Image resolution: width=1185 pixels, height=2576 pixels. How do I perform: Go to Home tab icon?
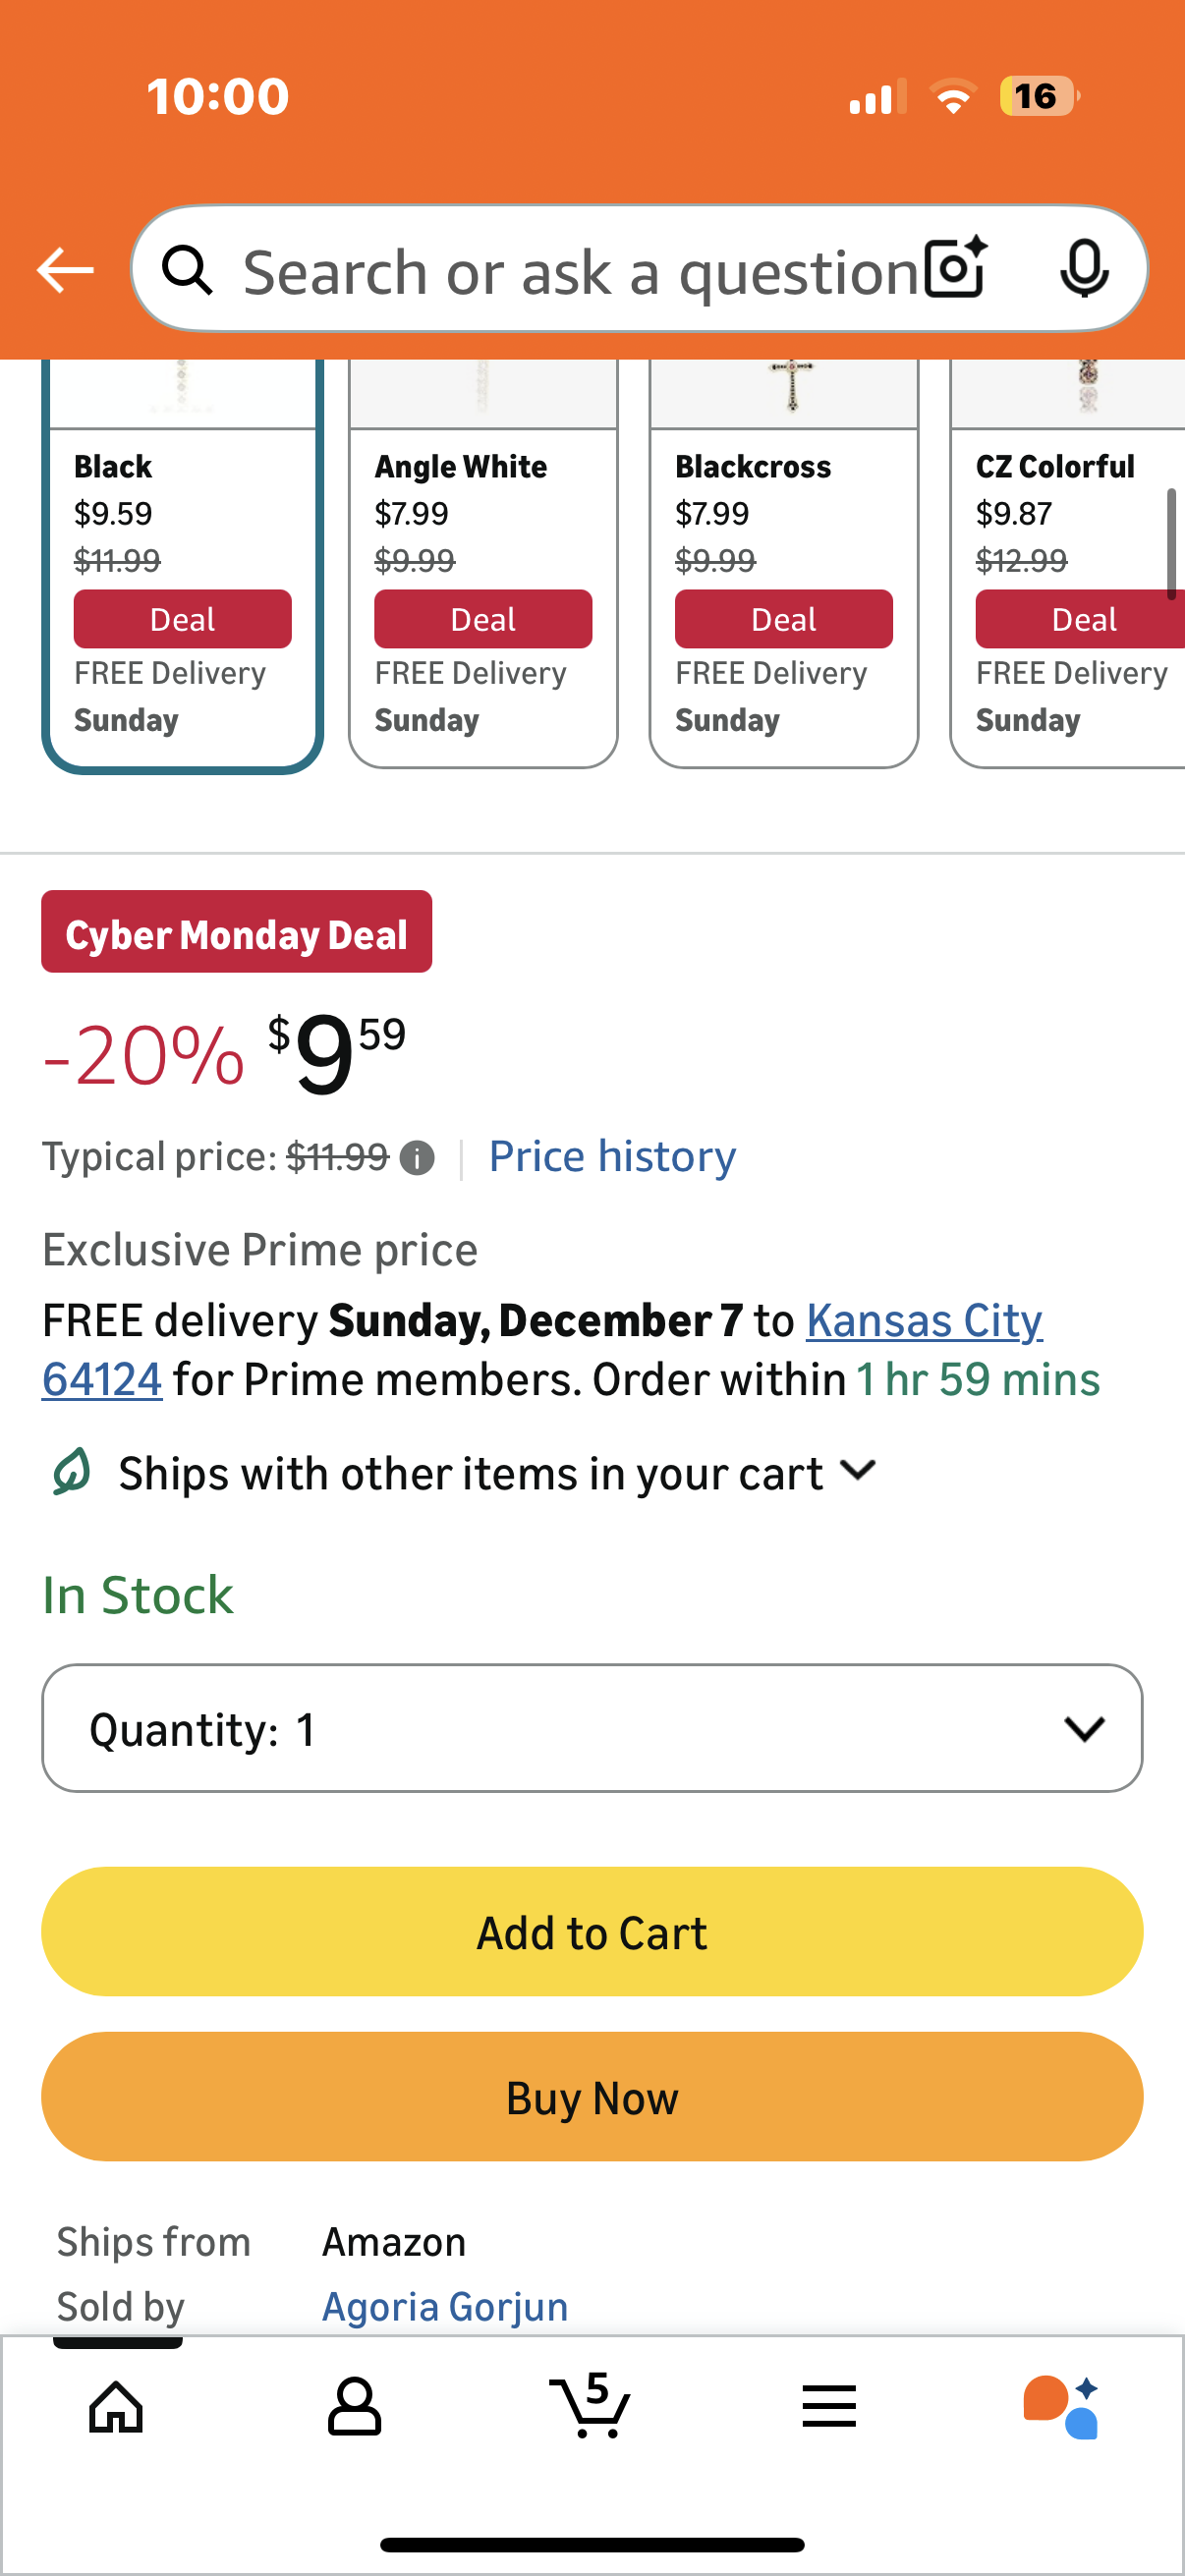117,2407
